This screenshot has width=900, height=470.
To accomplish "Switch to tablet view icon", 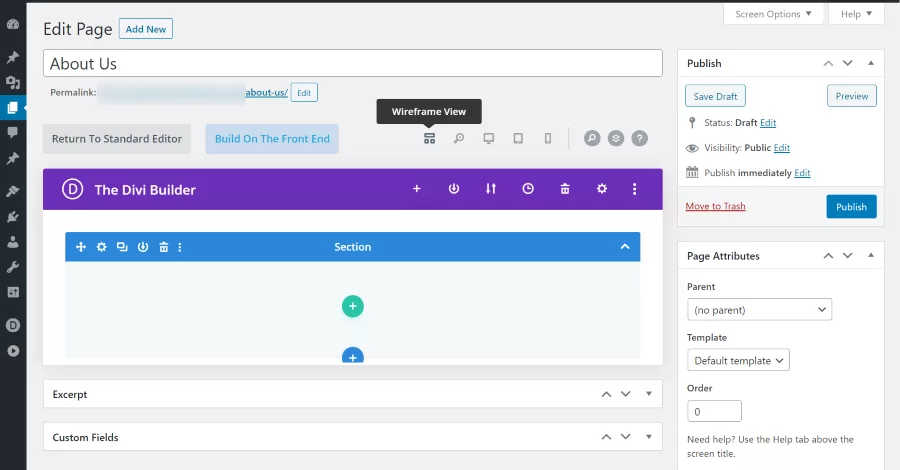I will click(x=518, y=138).
